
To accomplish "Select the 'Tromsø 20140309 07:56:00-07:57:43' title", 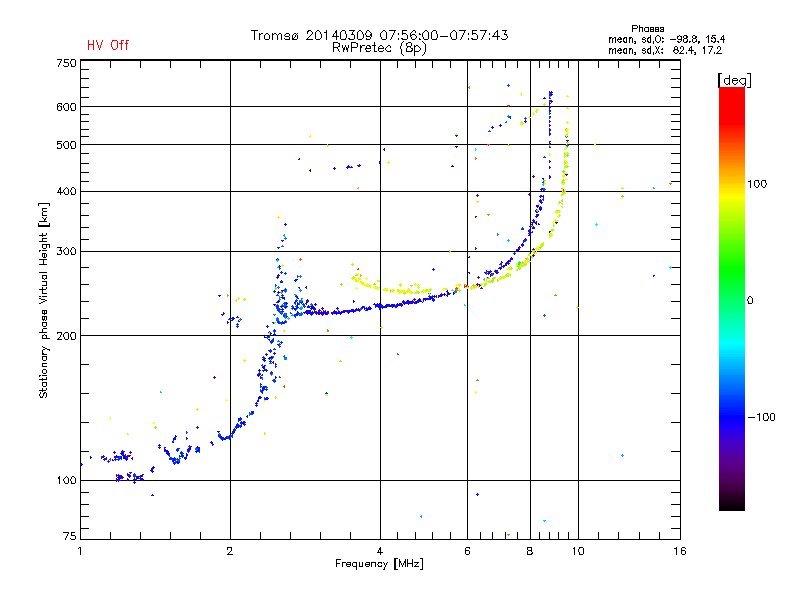I will coord(379,35).
